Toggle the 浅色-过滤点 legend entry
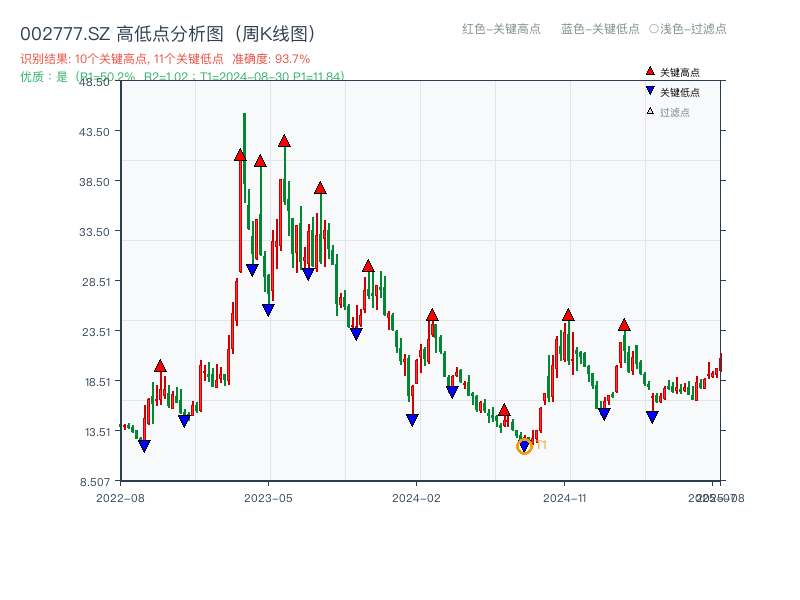Viewport: 800px width, 600px height. (x=695, y=28)
